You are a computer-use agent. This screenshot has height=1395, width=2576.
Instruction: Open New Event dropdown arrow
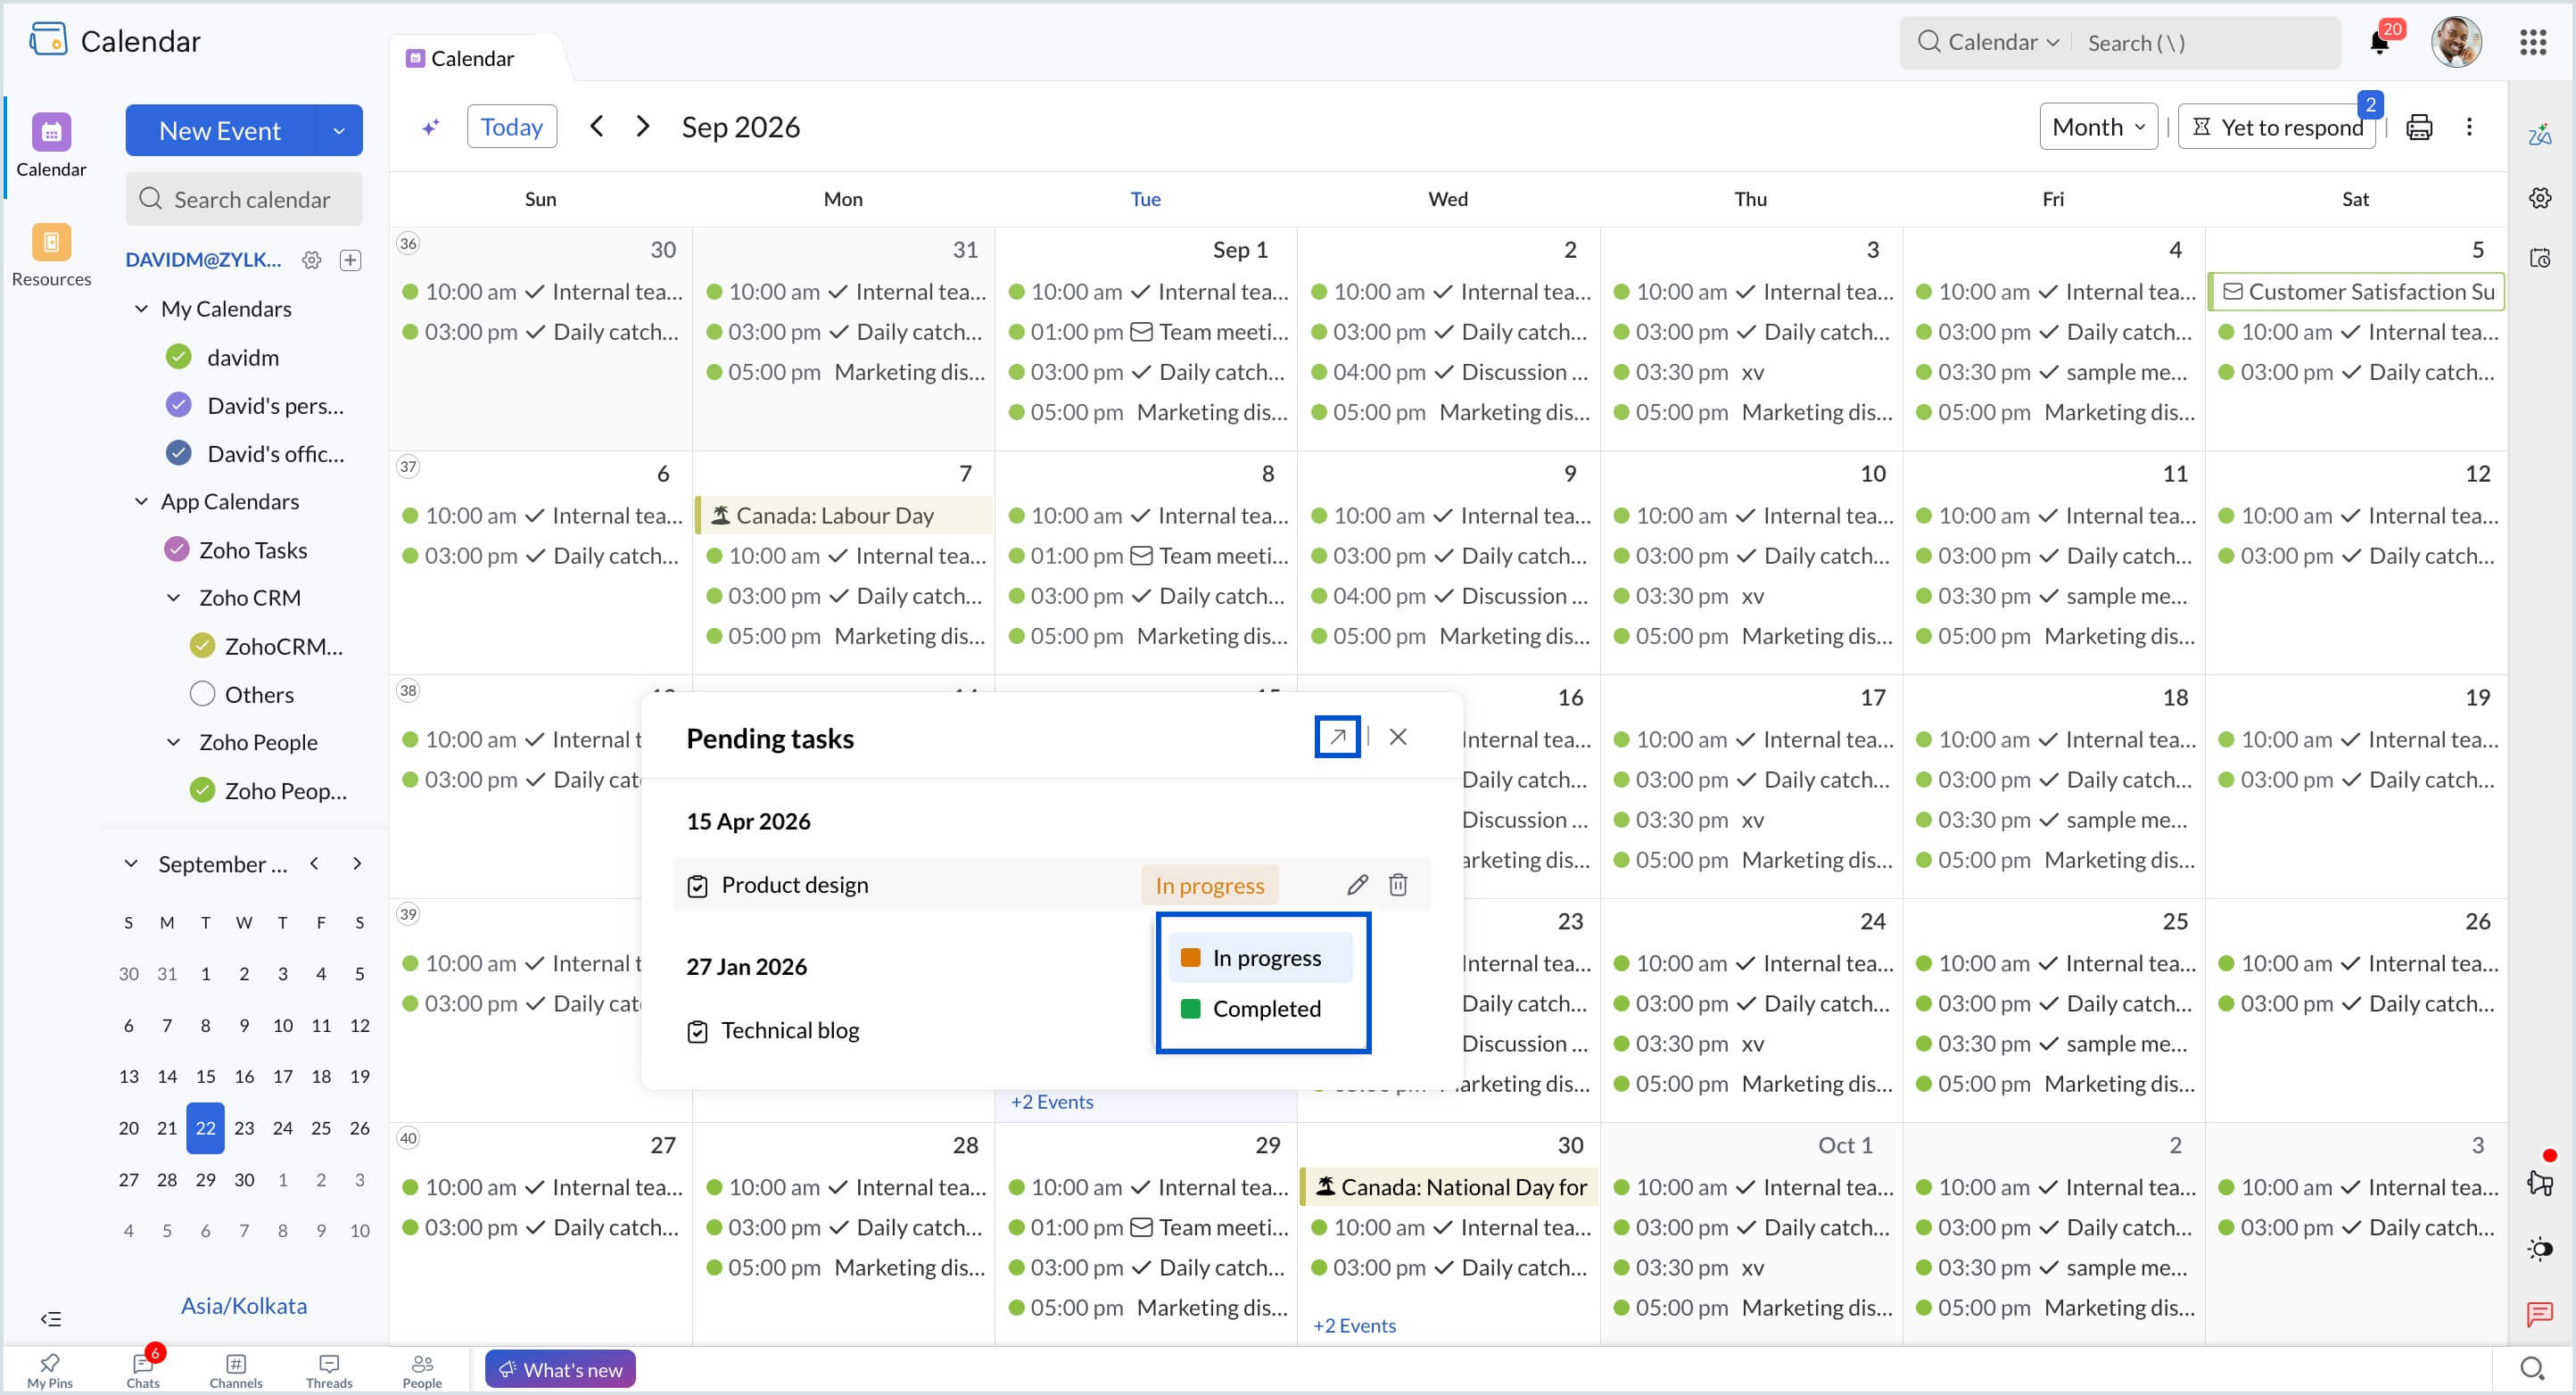point(339,130)
